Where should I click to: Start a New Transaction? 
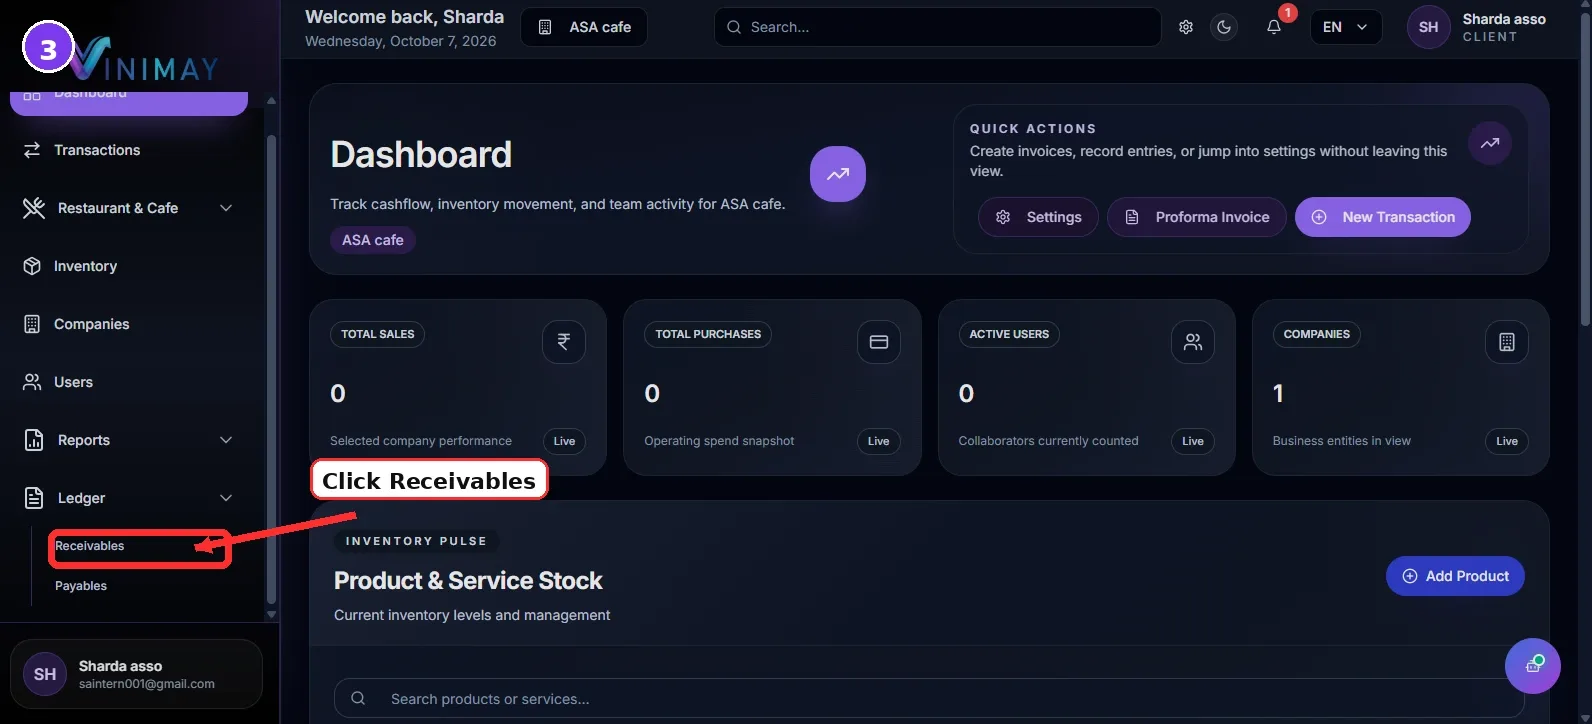click(1383, 217)
